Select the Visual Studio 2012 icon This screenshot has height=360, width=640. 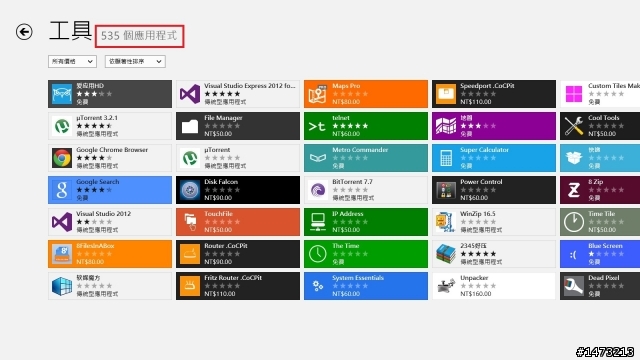(62, 222)
